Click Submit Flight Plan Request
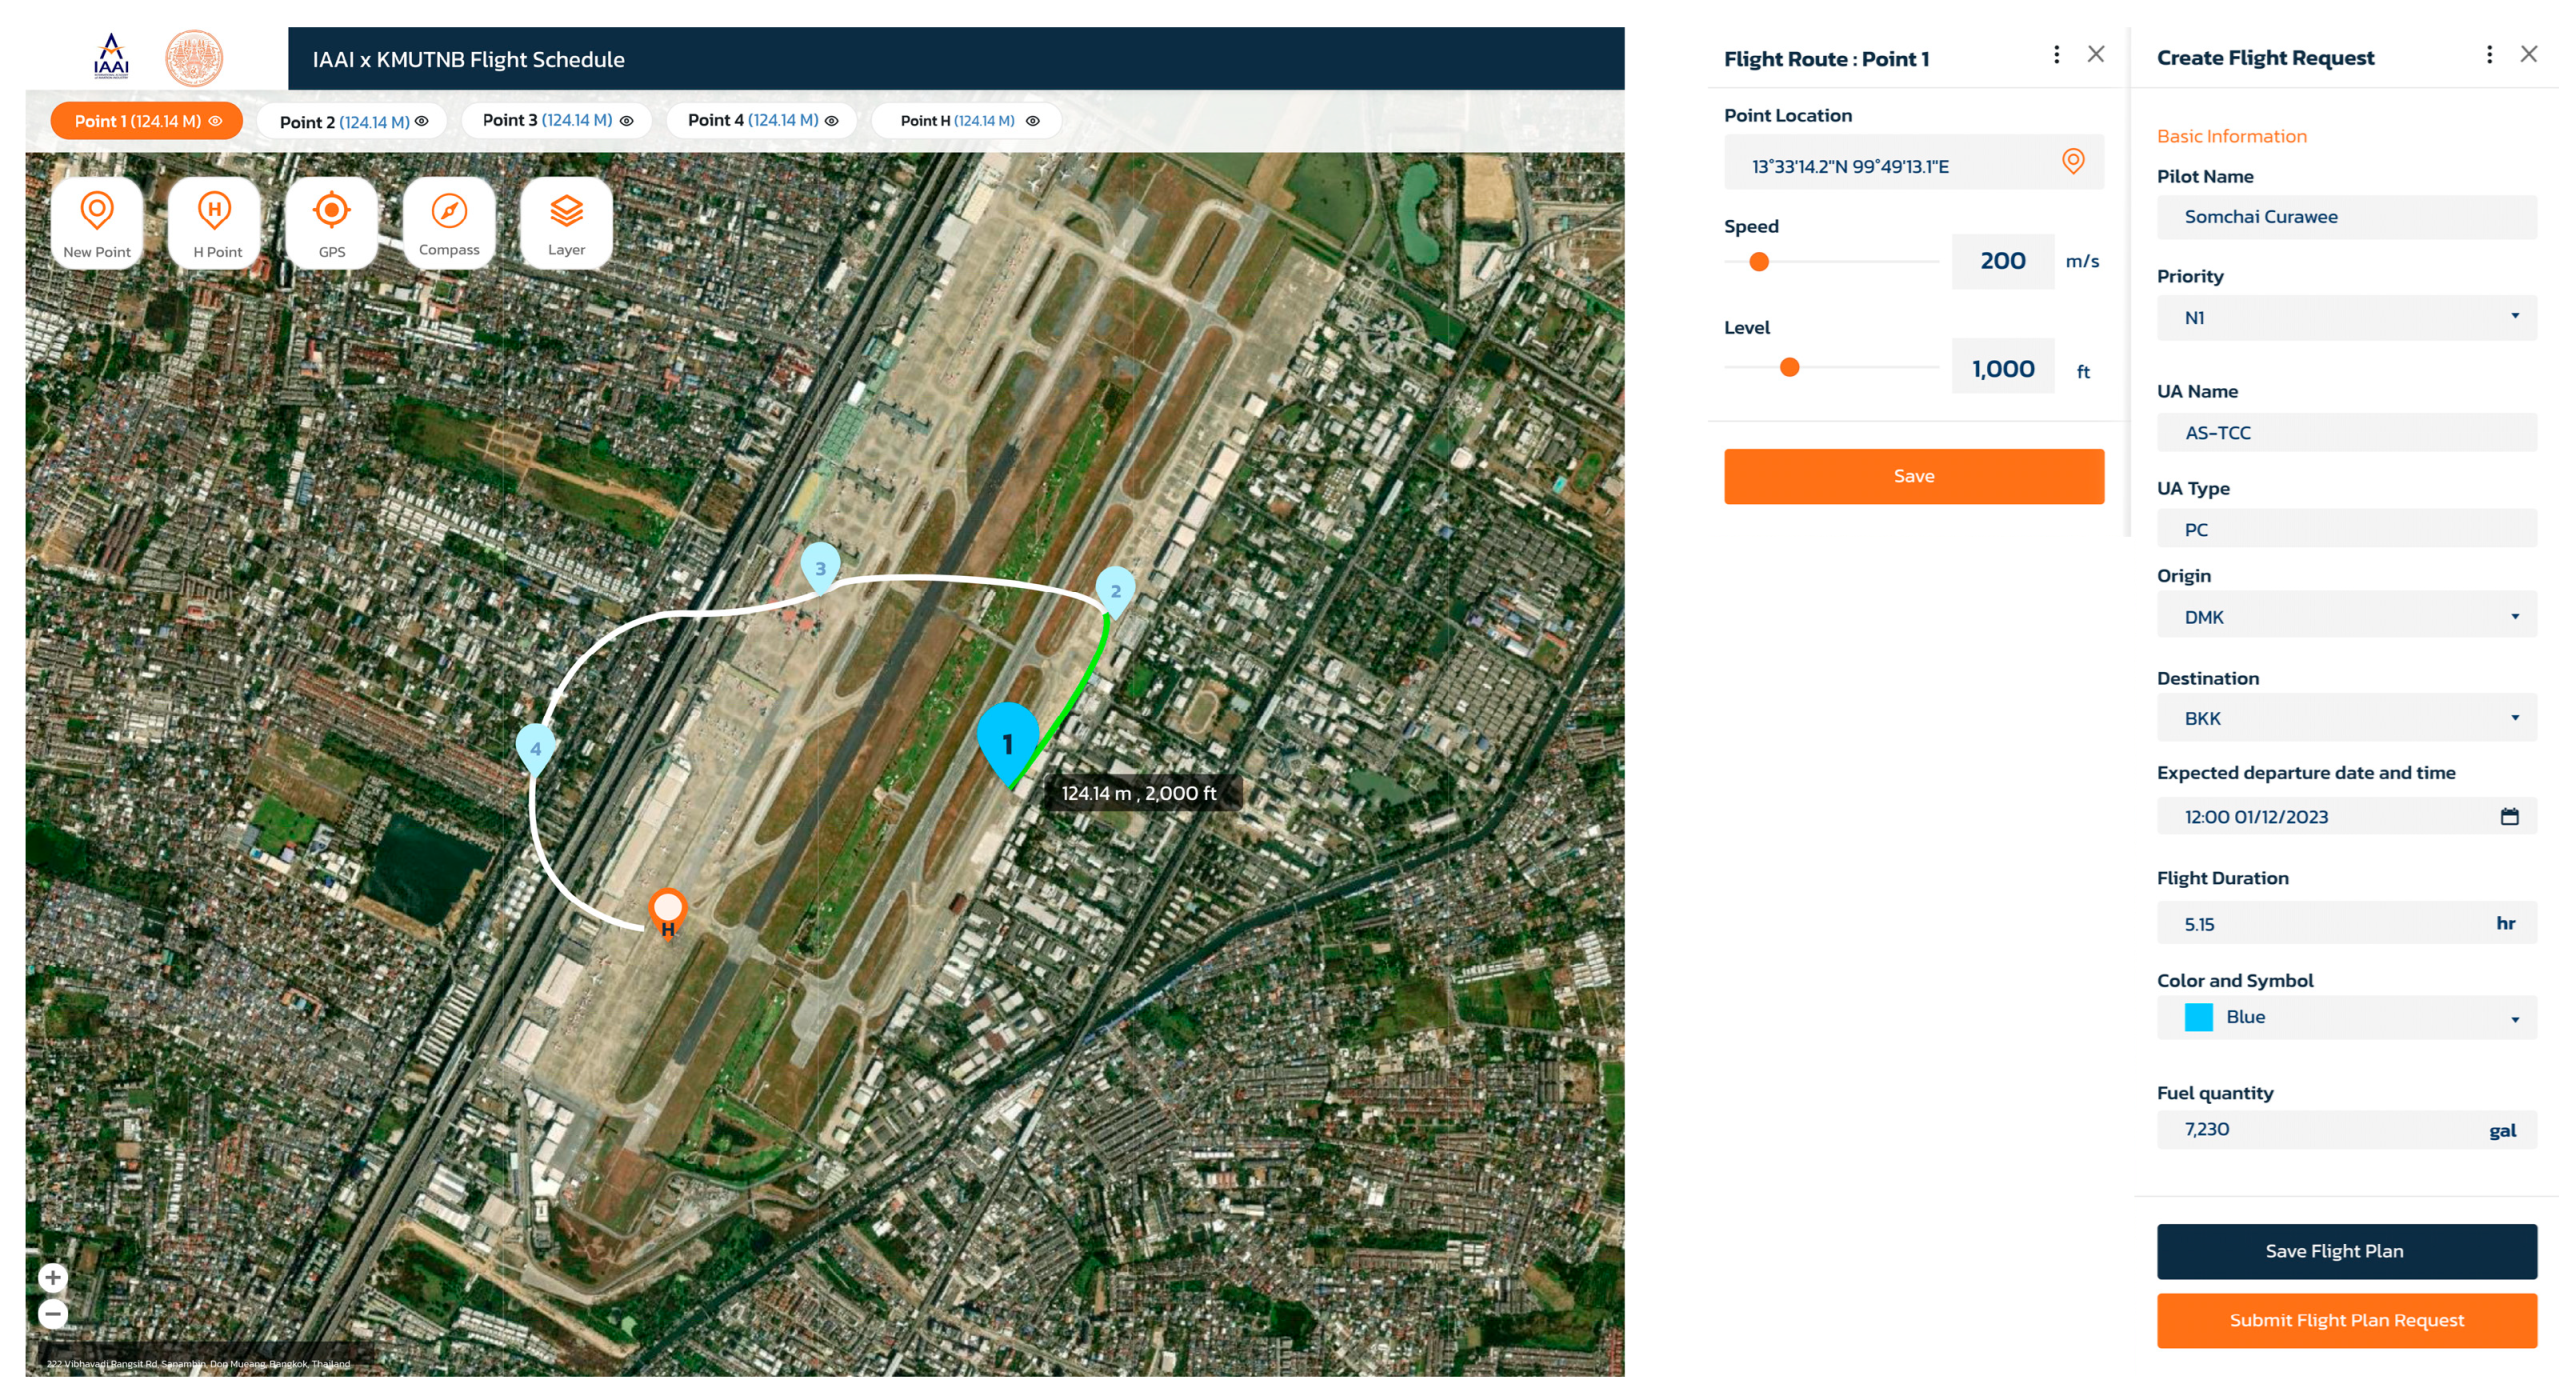This screenshot has width=2559, height=1400. 2346,1320
